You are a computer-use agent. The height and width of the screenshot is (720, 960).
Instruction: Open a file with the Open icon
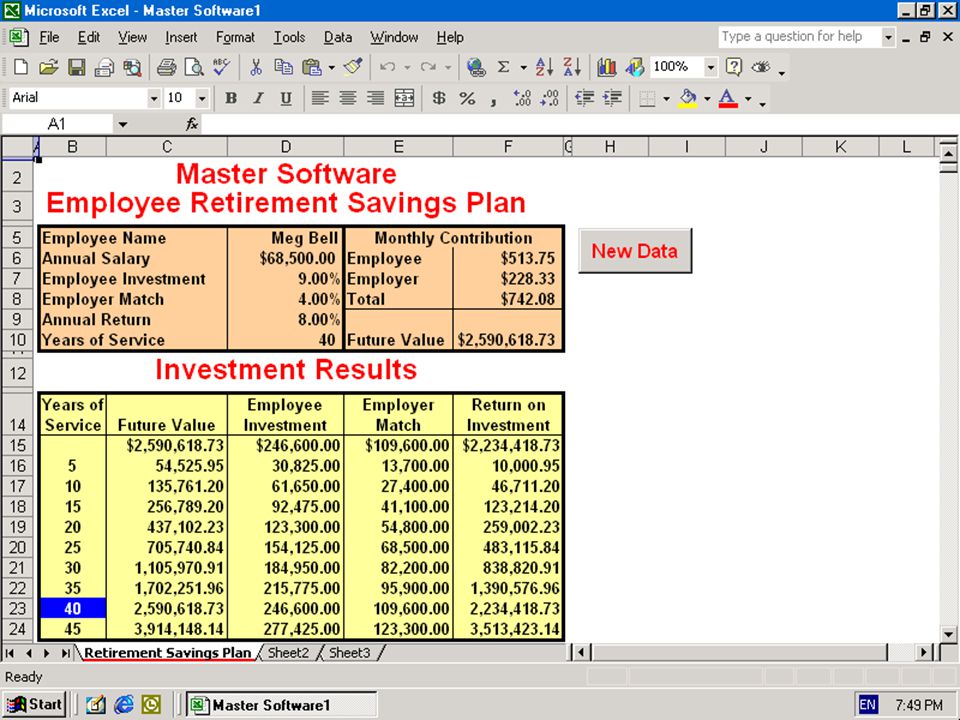(x=48, y=67)
